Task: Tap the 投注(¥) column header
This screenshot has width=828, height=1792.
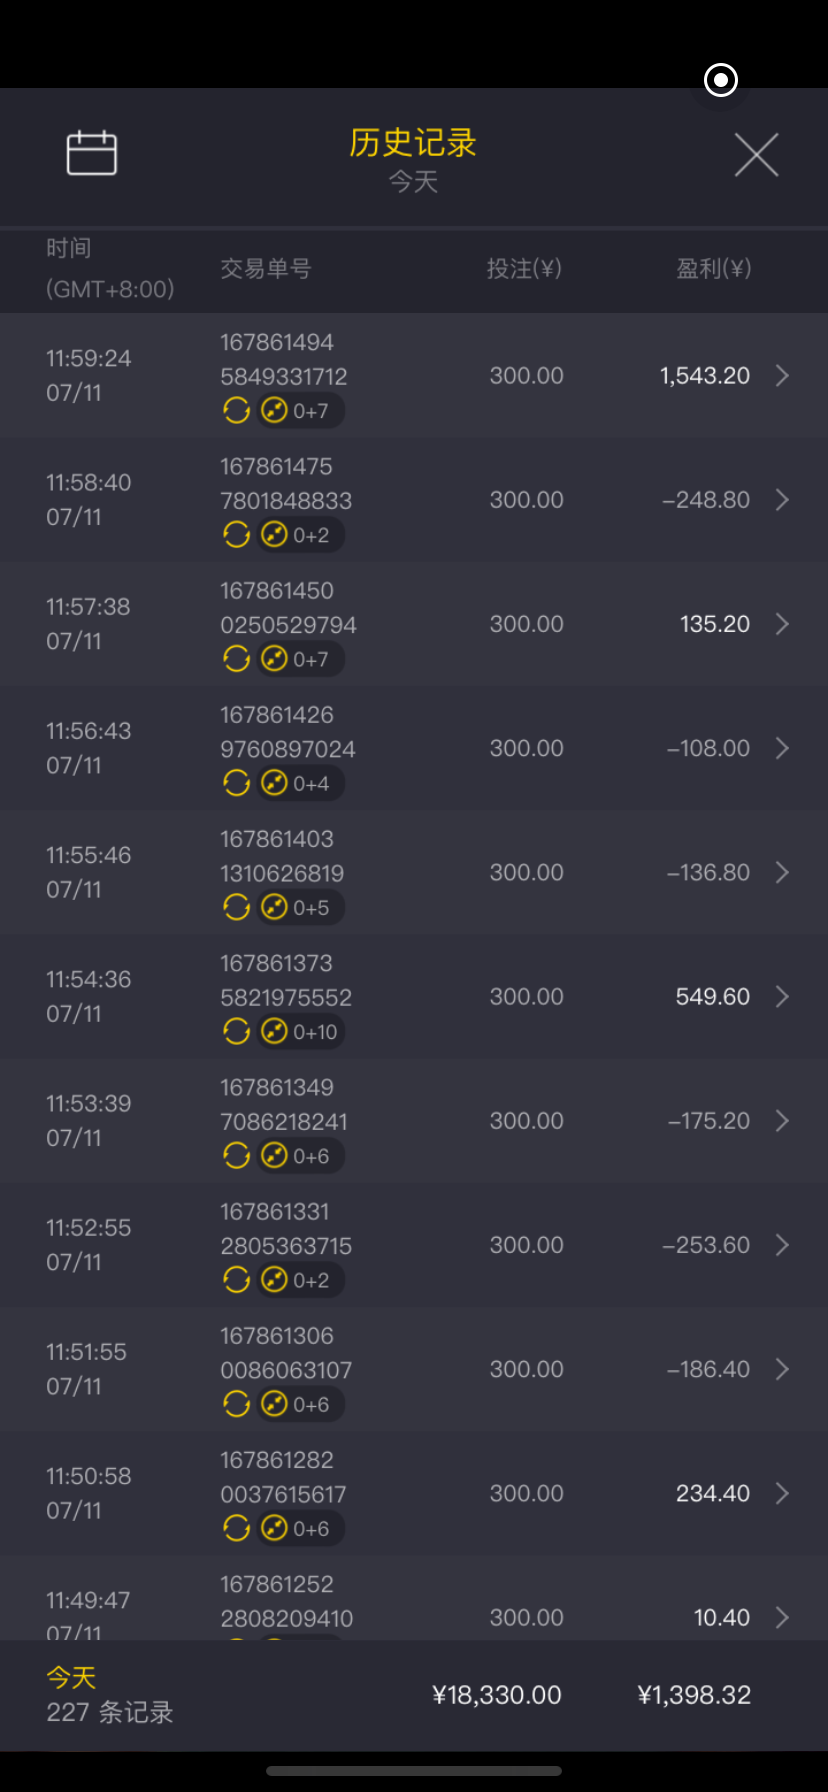Action: point(524,268)
